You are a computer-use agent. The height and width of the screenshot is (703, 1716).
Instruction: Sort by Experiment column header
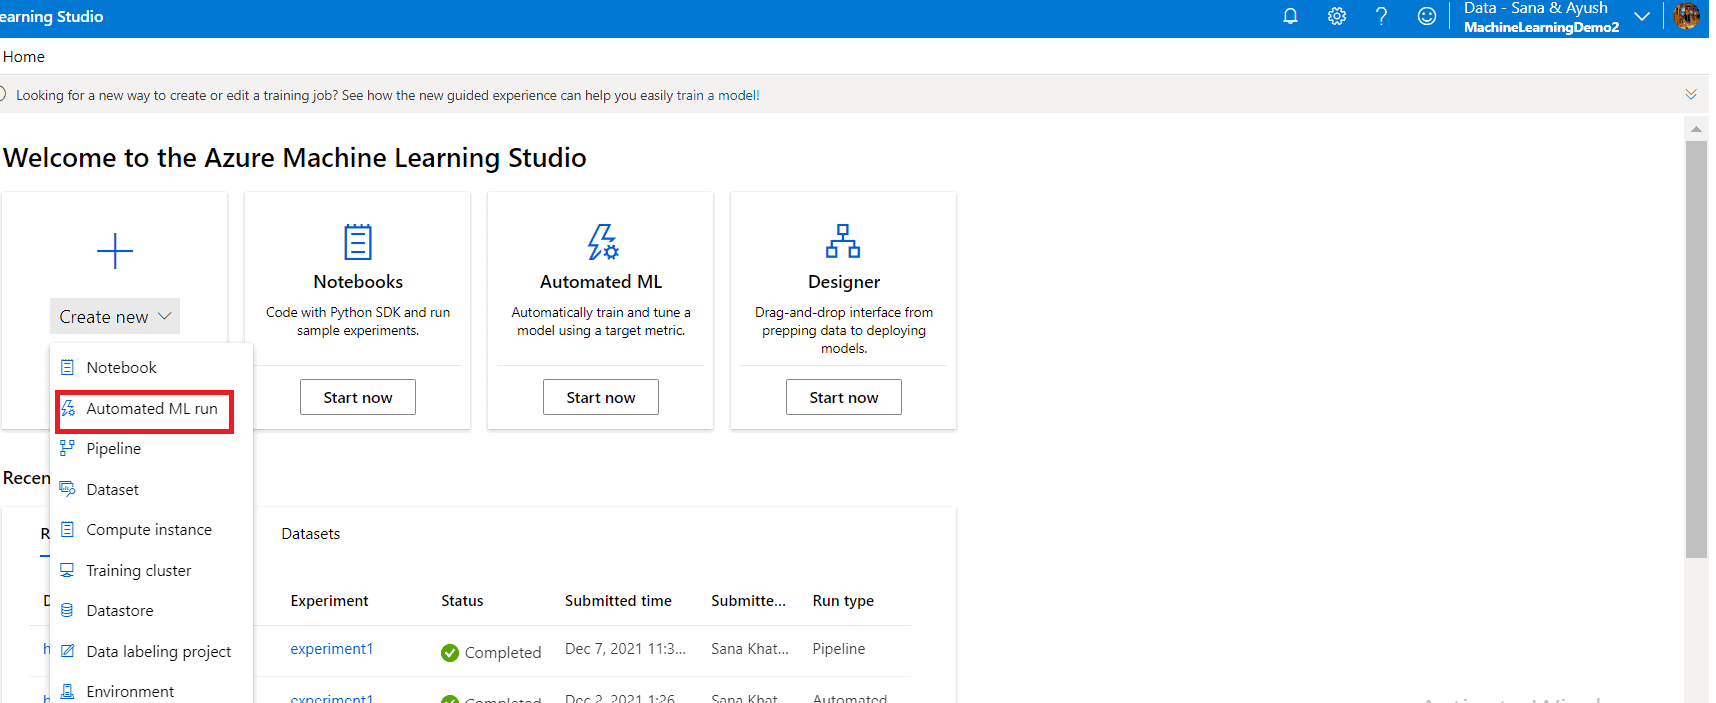pos(329,601)
